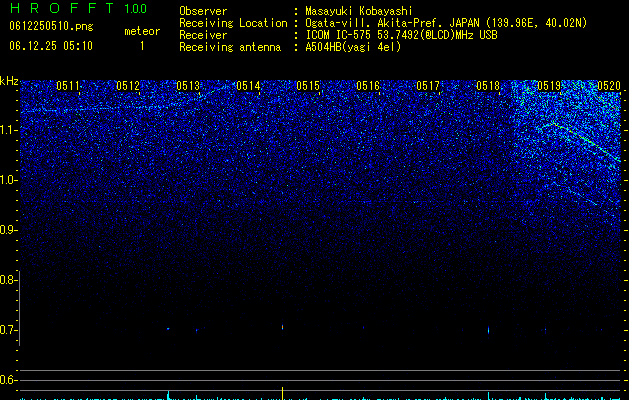The height and width of the screenshot is (400, 629).
Task: Click the 0518 time axis label
Action: pos(488,86)
